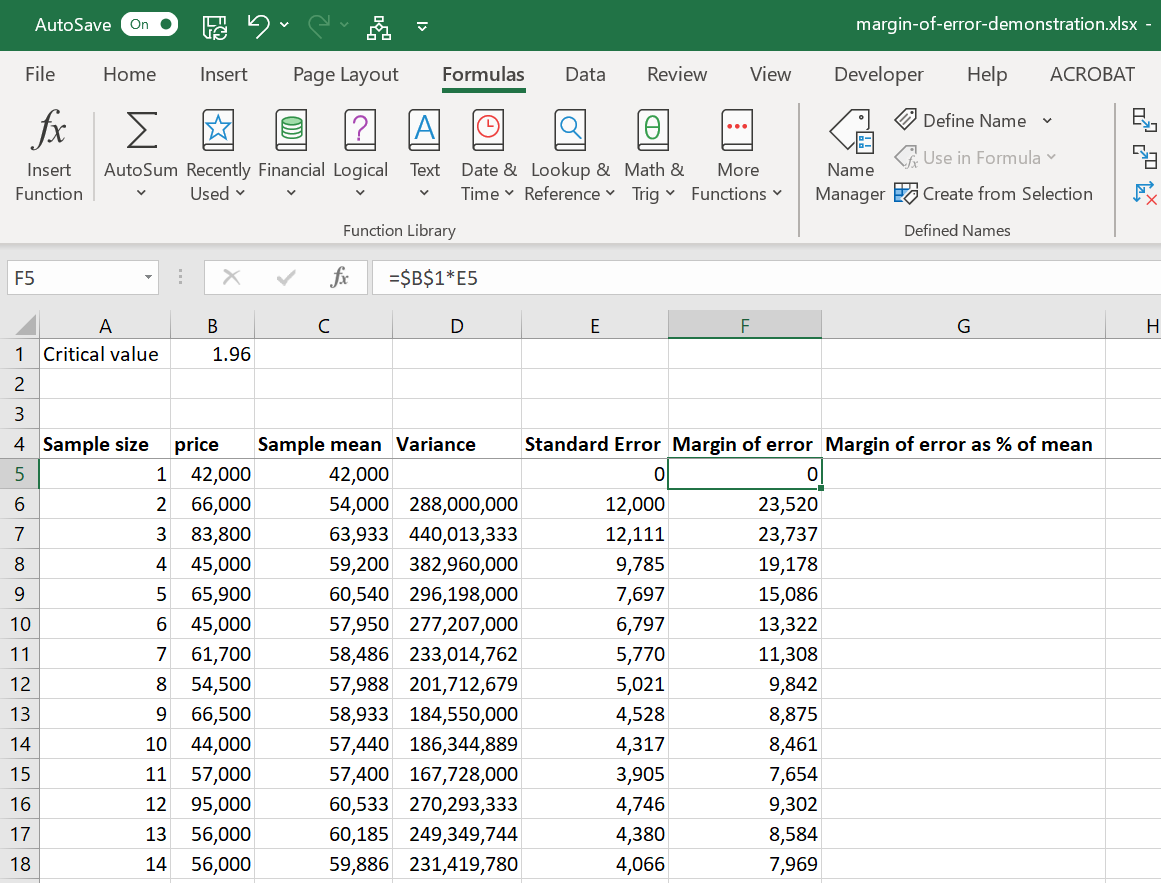
Task: Click the Insert Function fx icon
Action: pyautogui.click(x=49, y=131)
